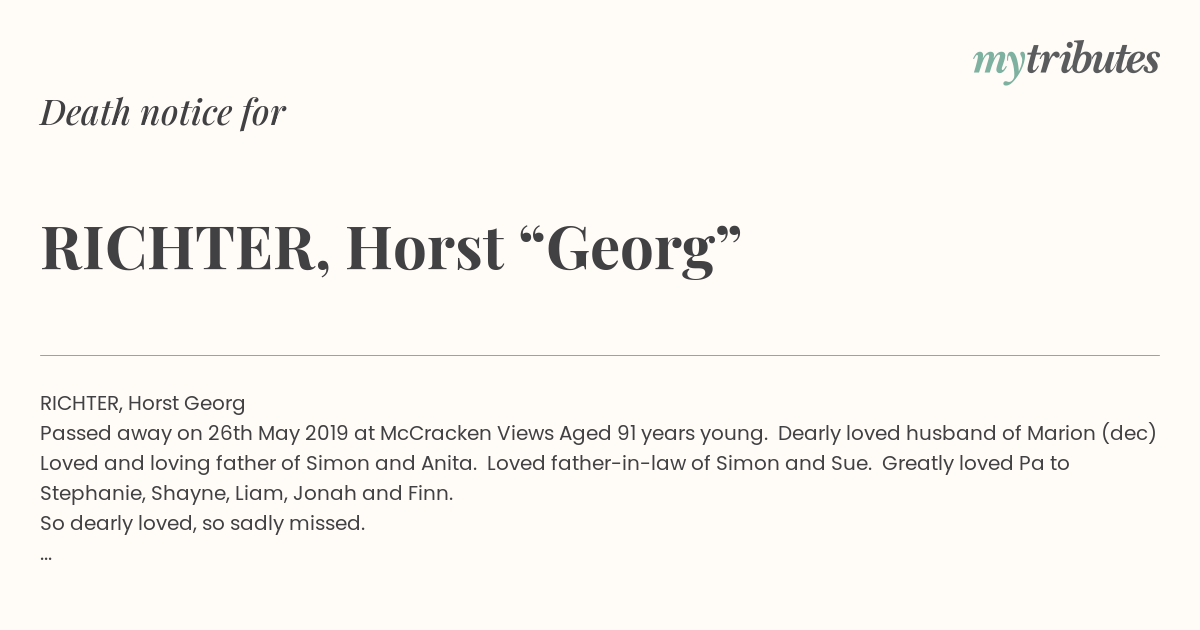Click the grandchildren names line starting with Stephanie

click(247, 493)
